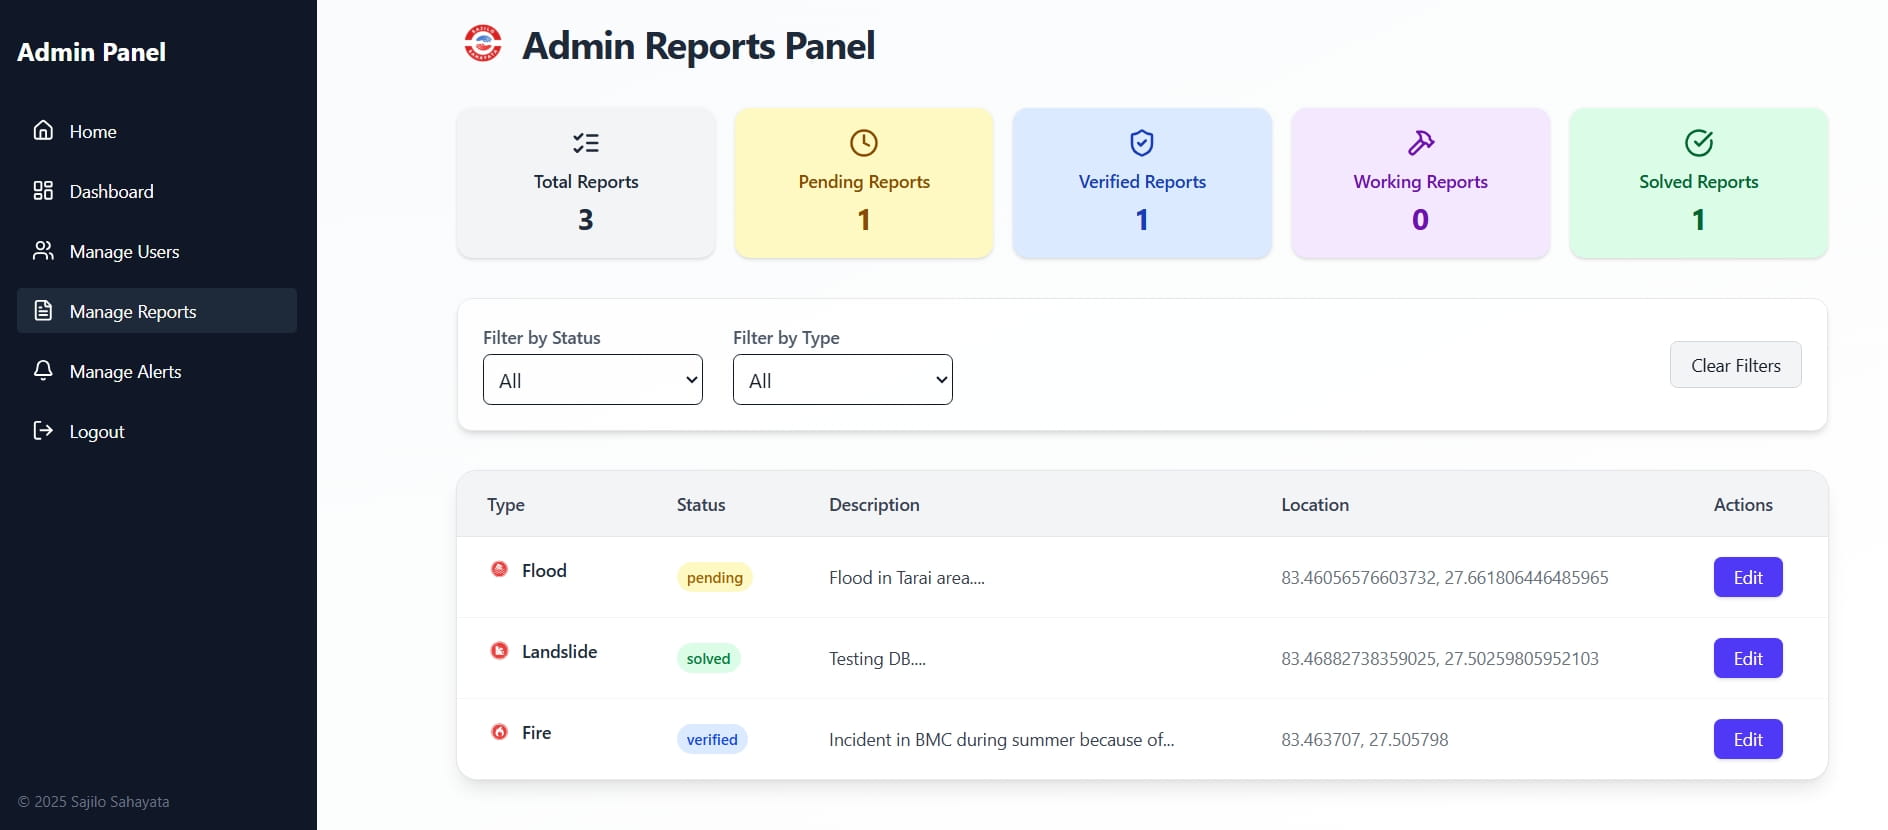The width and height of the screenshot is (1888, 830).
Task: Click the Dashboard grid icon
Action: pos(43,190)
